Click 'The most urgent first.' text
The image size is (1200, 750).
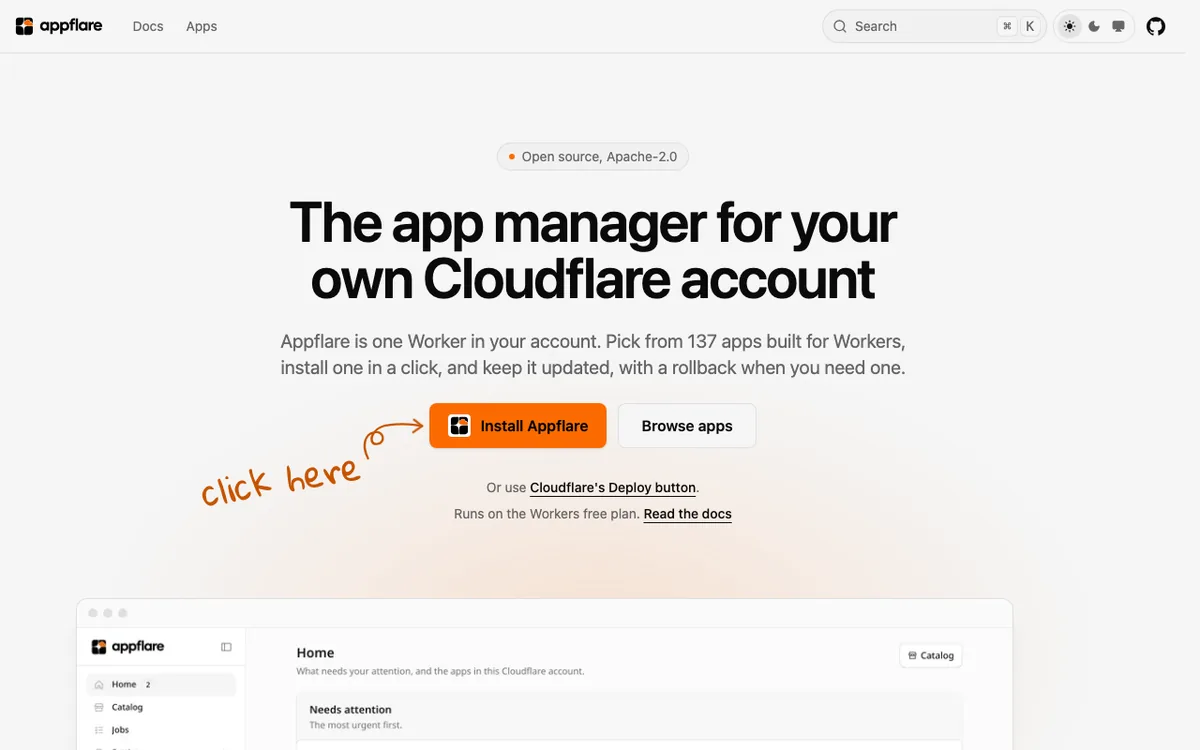(x=356, y=725)
